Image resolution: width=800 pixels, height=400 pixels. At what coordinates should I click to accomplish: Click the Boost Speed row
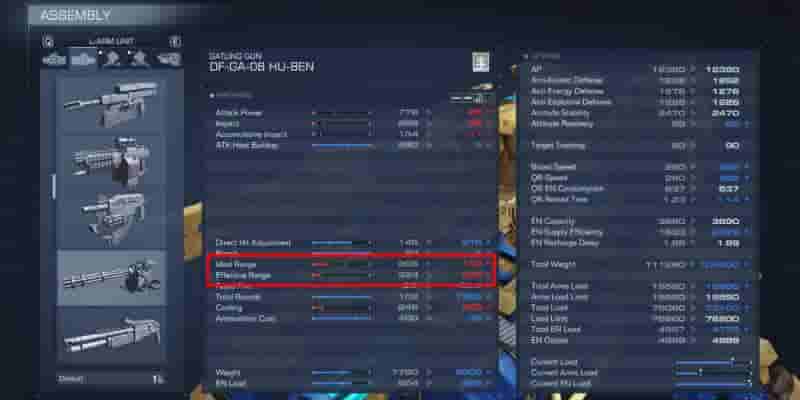coord(641,167)
